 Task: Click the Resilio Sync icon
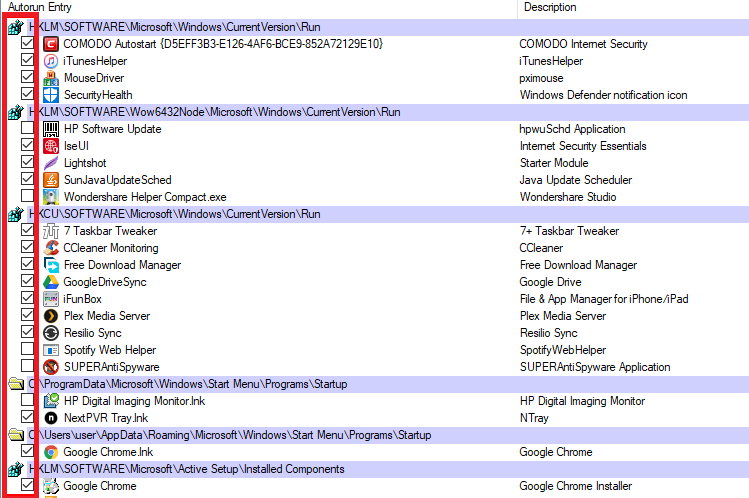[x=51, y=333]
